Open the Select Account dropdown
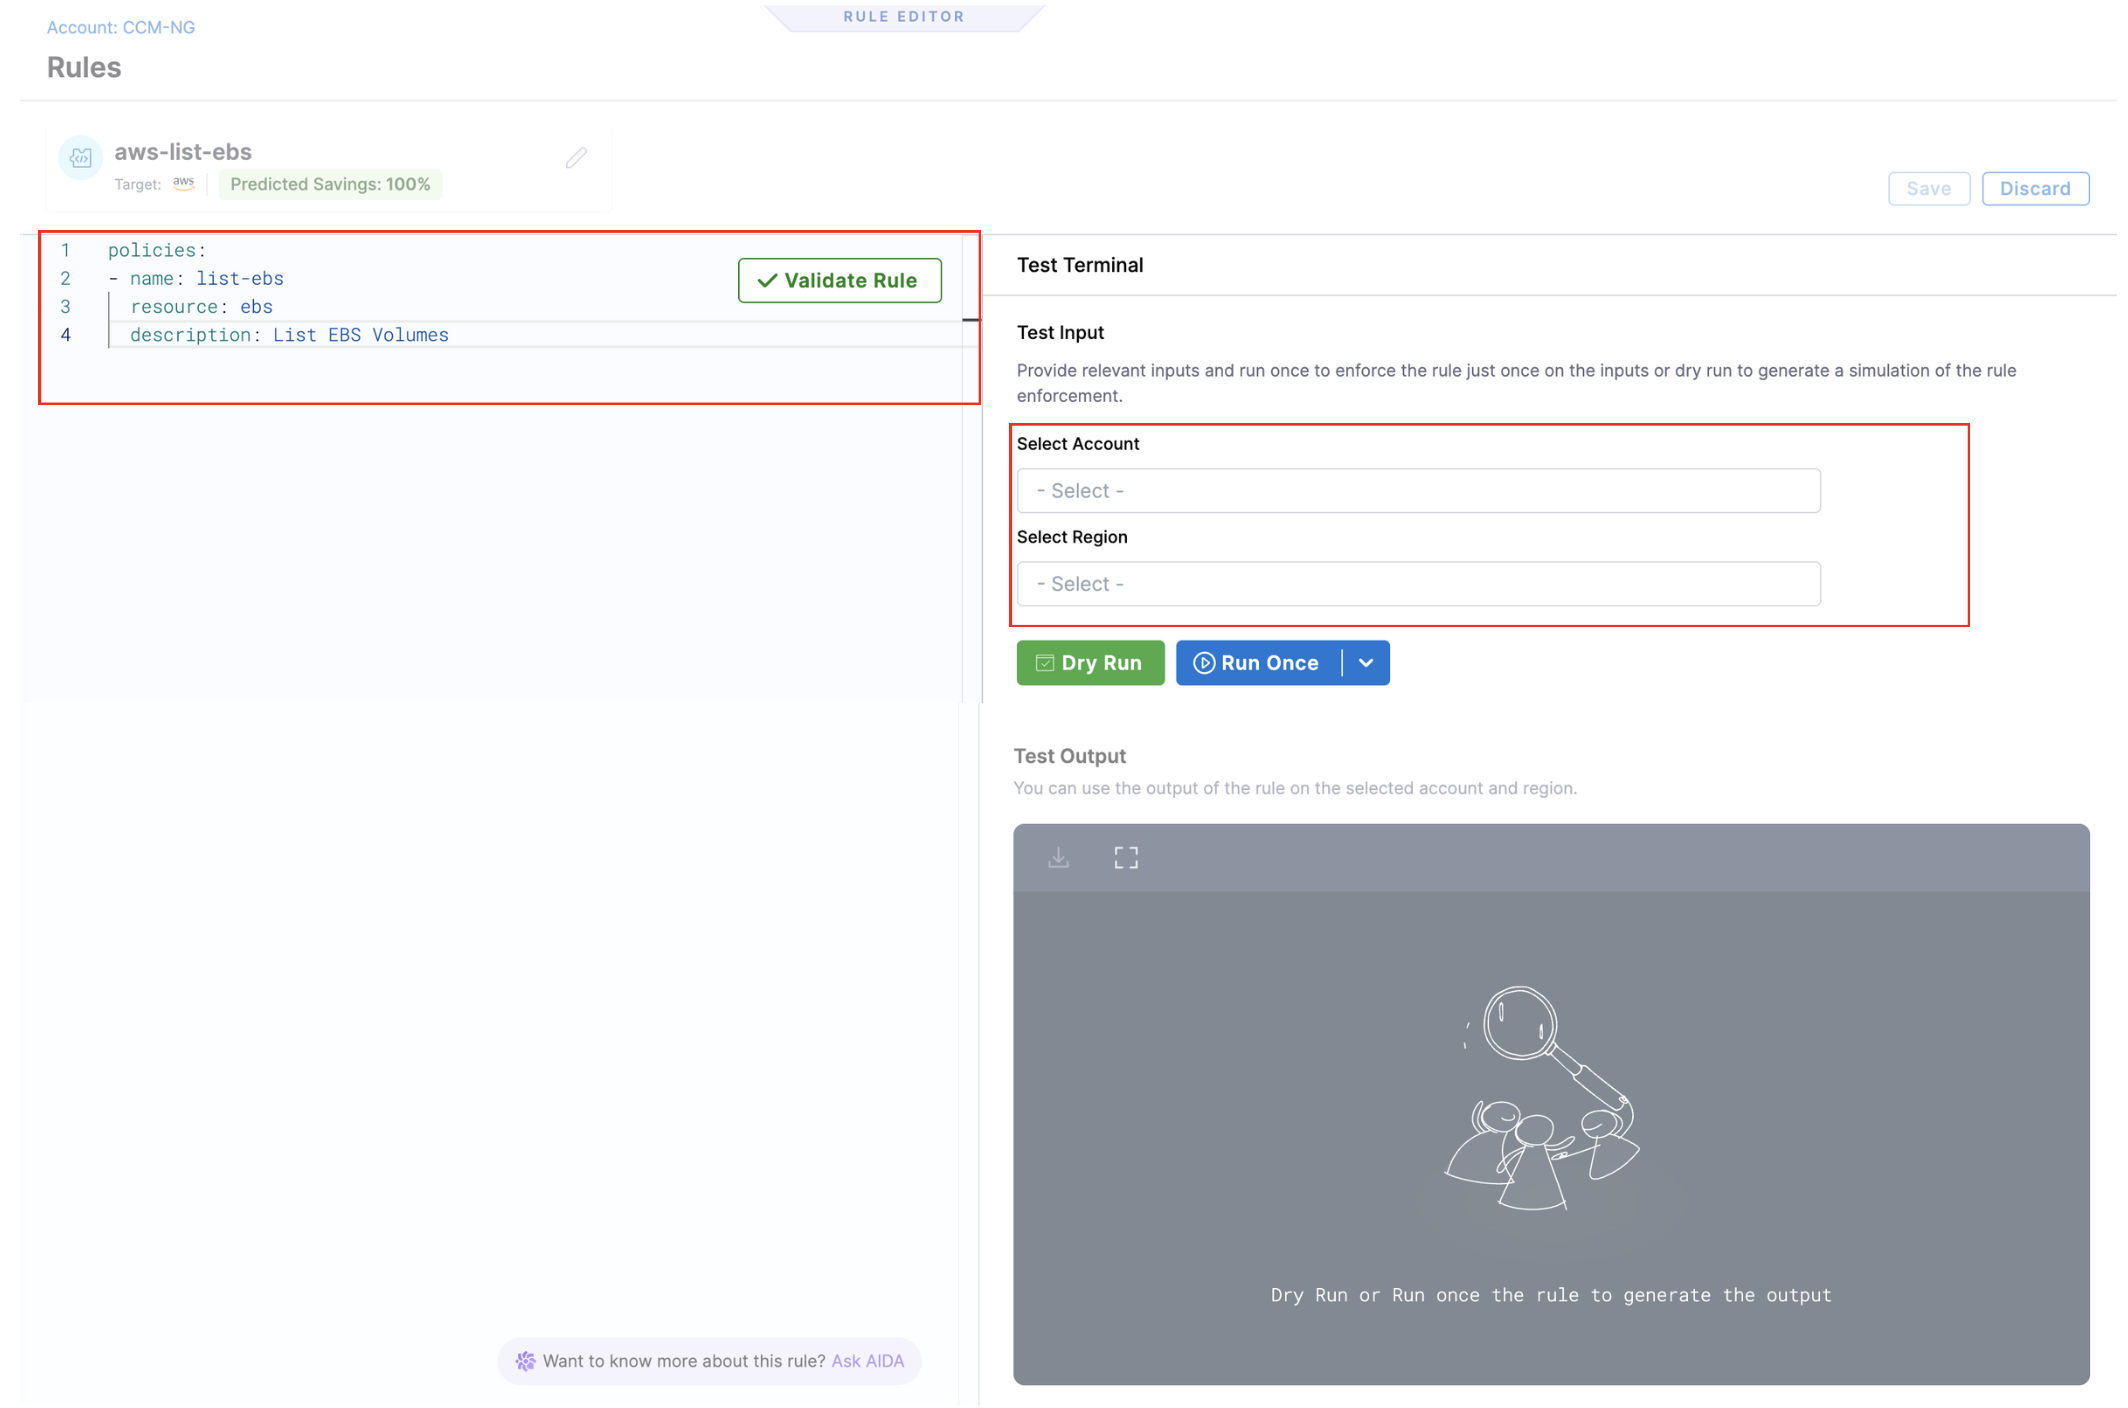2128x1408 pixels. (x=1417, y=491)
